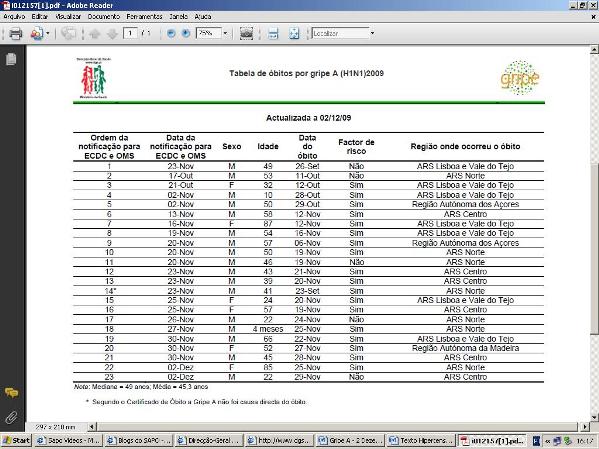
Task: Click the greyed comment bubbles toolbar icon
Action: (x=68, y=34)
